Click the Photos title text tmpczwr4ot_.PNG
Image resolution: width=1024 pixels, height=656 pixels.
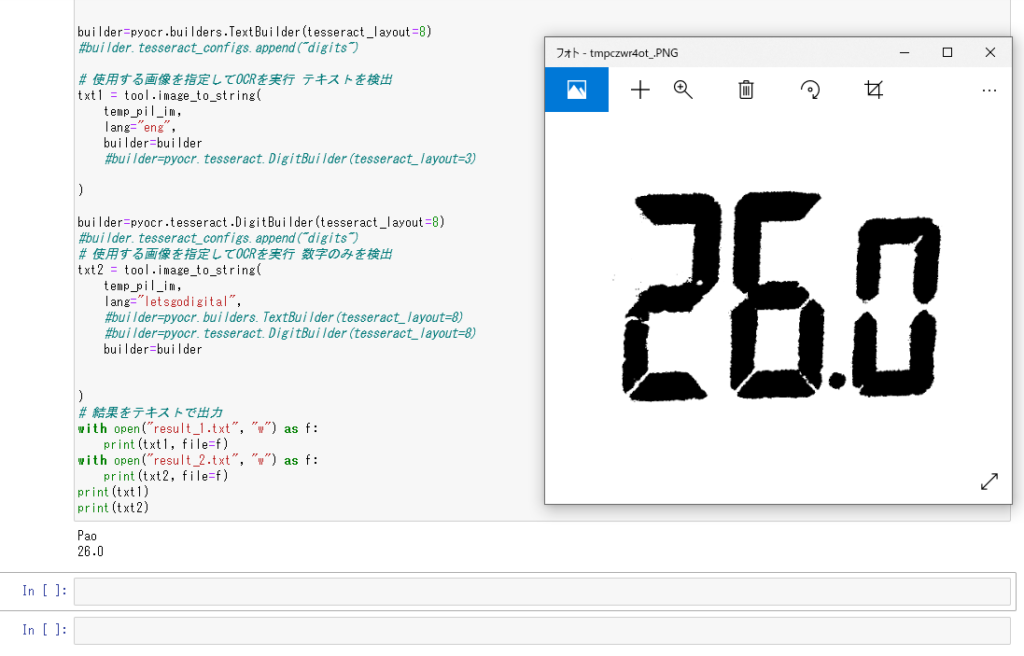(x=634, y=53)
